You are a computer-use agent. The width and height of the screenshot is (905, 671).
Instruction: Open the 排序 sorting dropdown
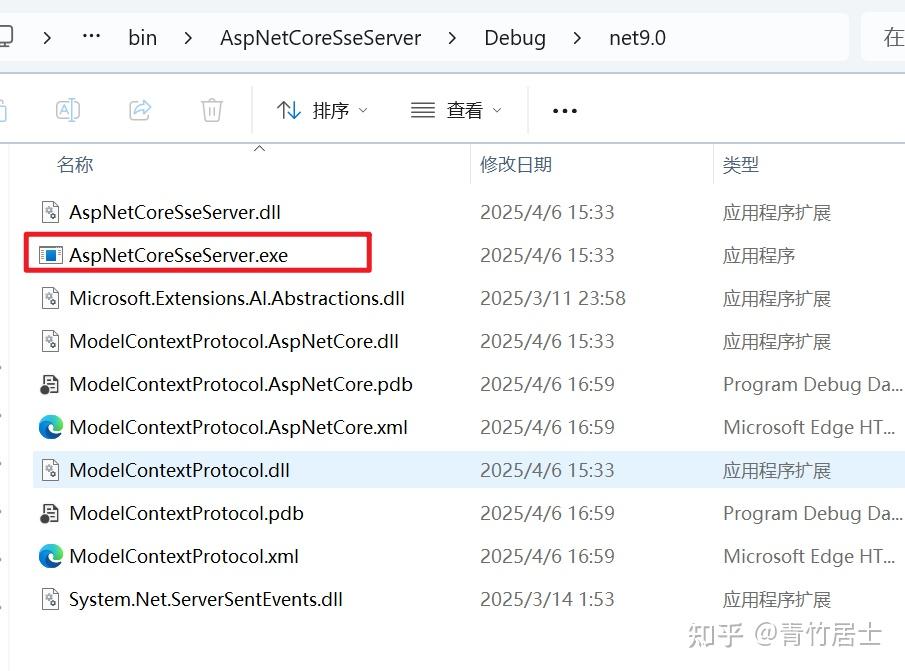click(x=325, y=110)
